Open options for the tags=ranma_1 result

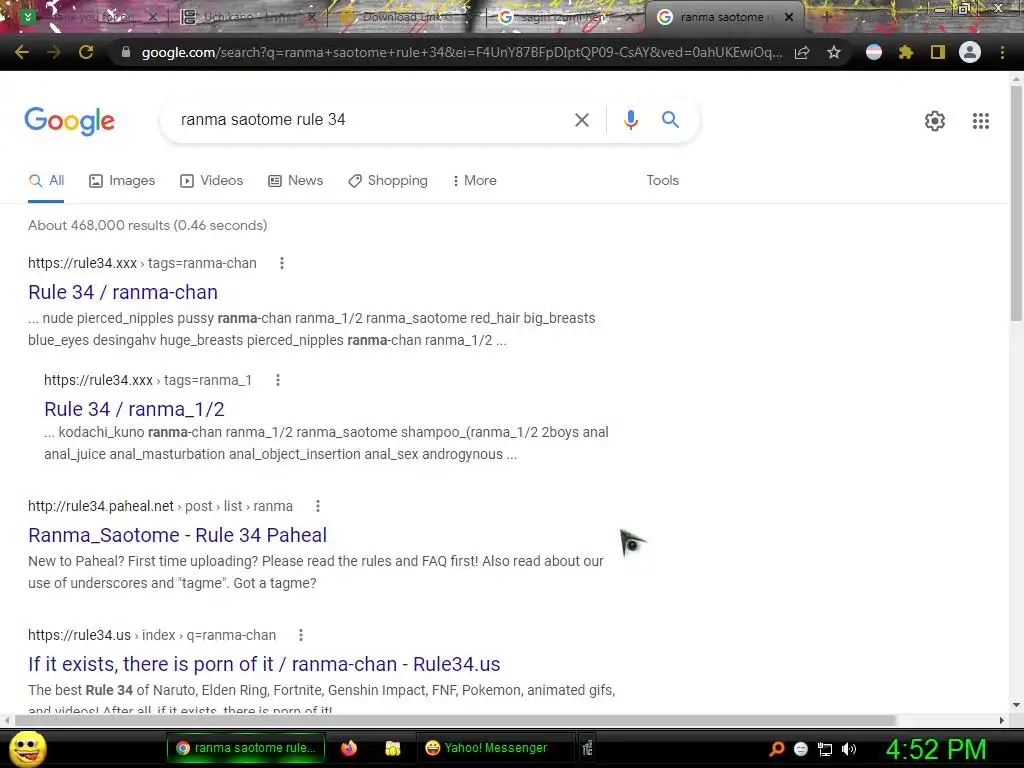click(x=278, y=380)
